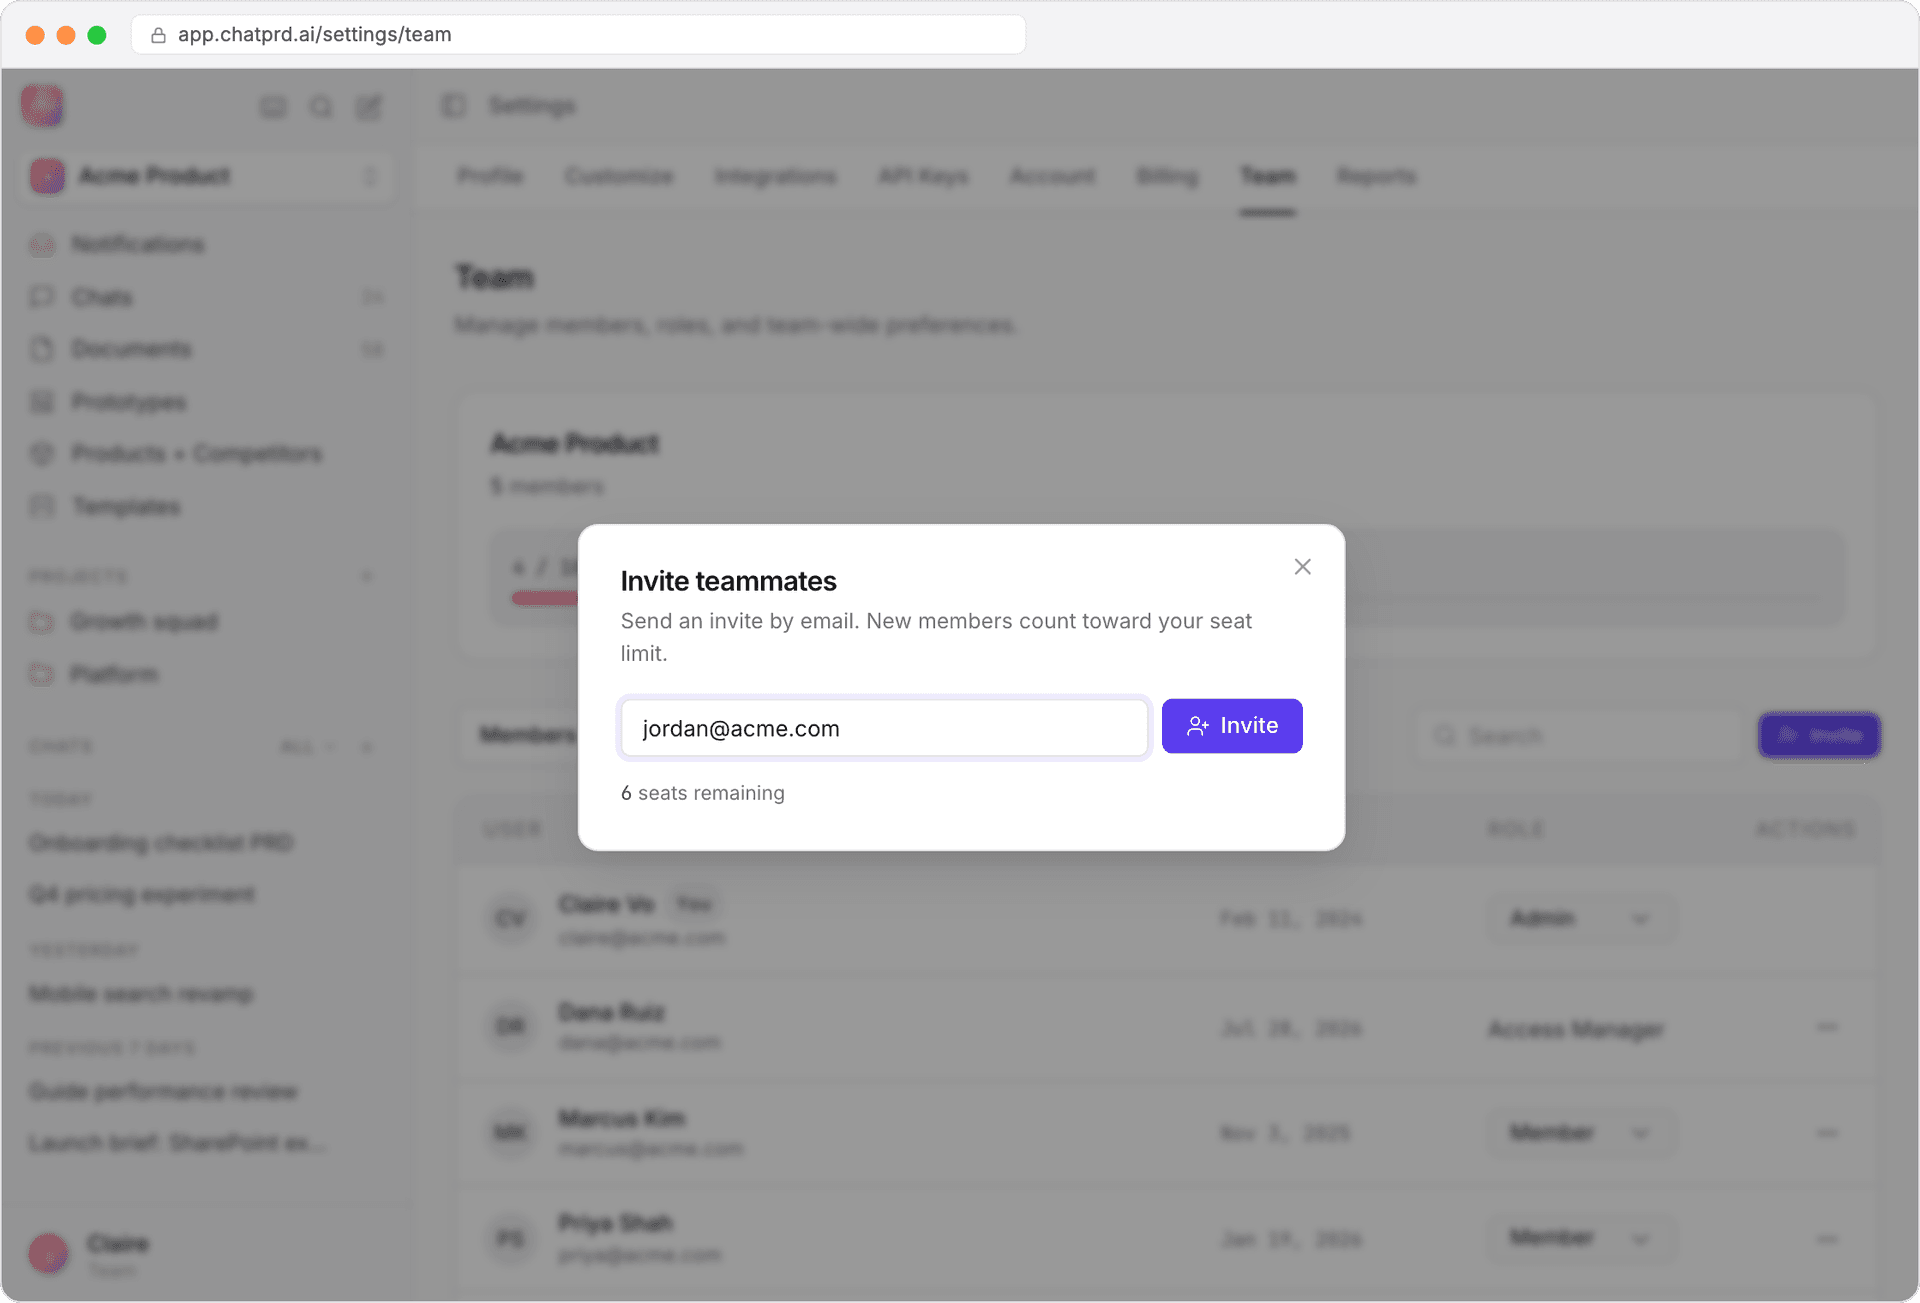Open the actions menu for Dana Ruiz
This screenshot has height=1303, width=1920.
click(x=1827, y=1027)
